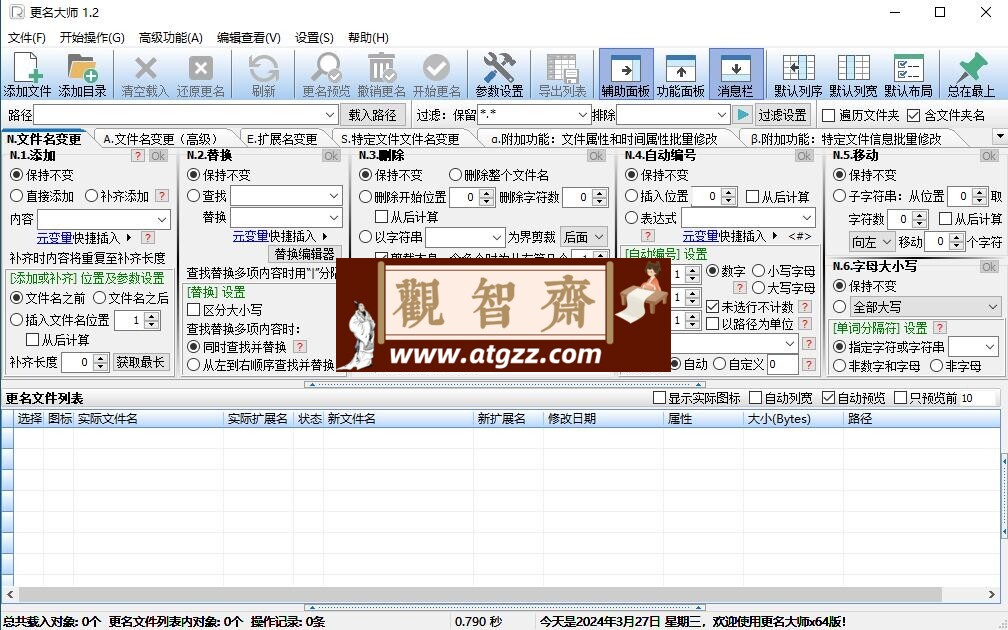Open the 查找 find dropdown in N.2.替换
This screenshot has width=1008, height=630.
pyautogui.click(x=334, y=195)
